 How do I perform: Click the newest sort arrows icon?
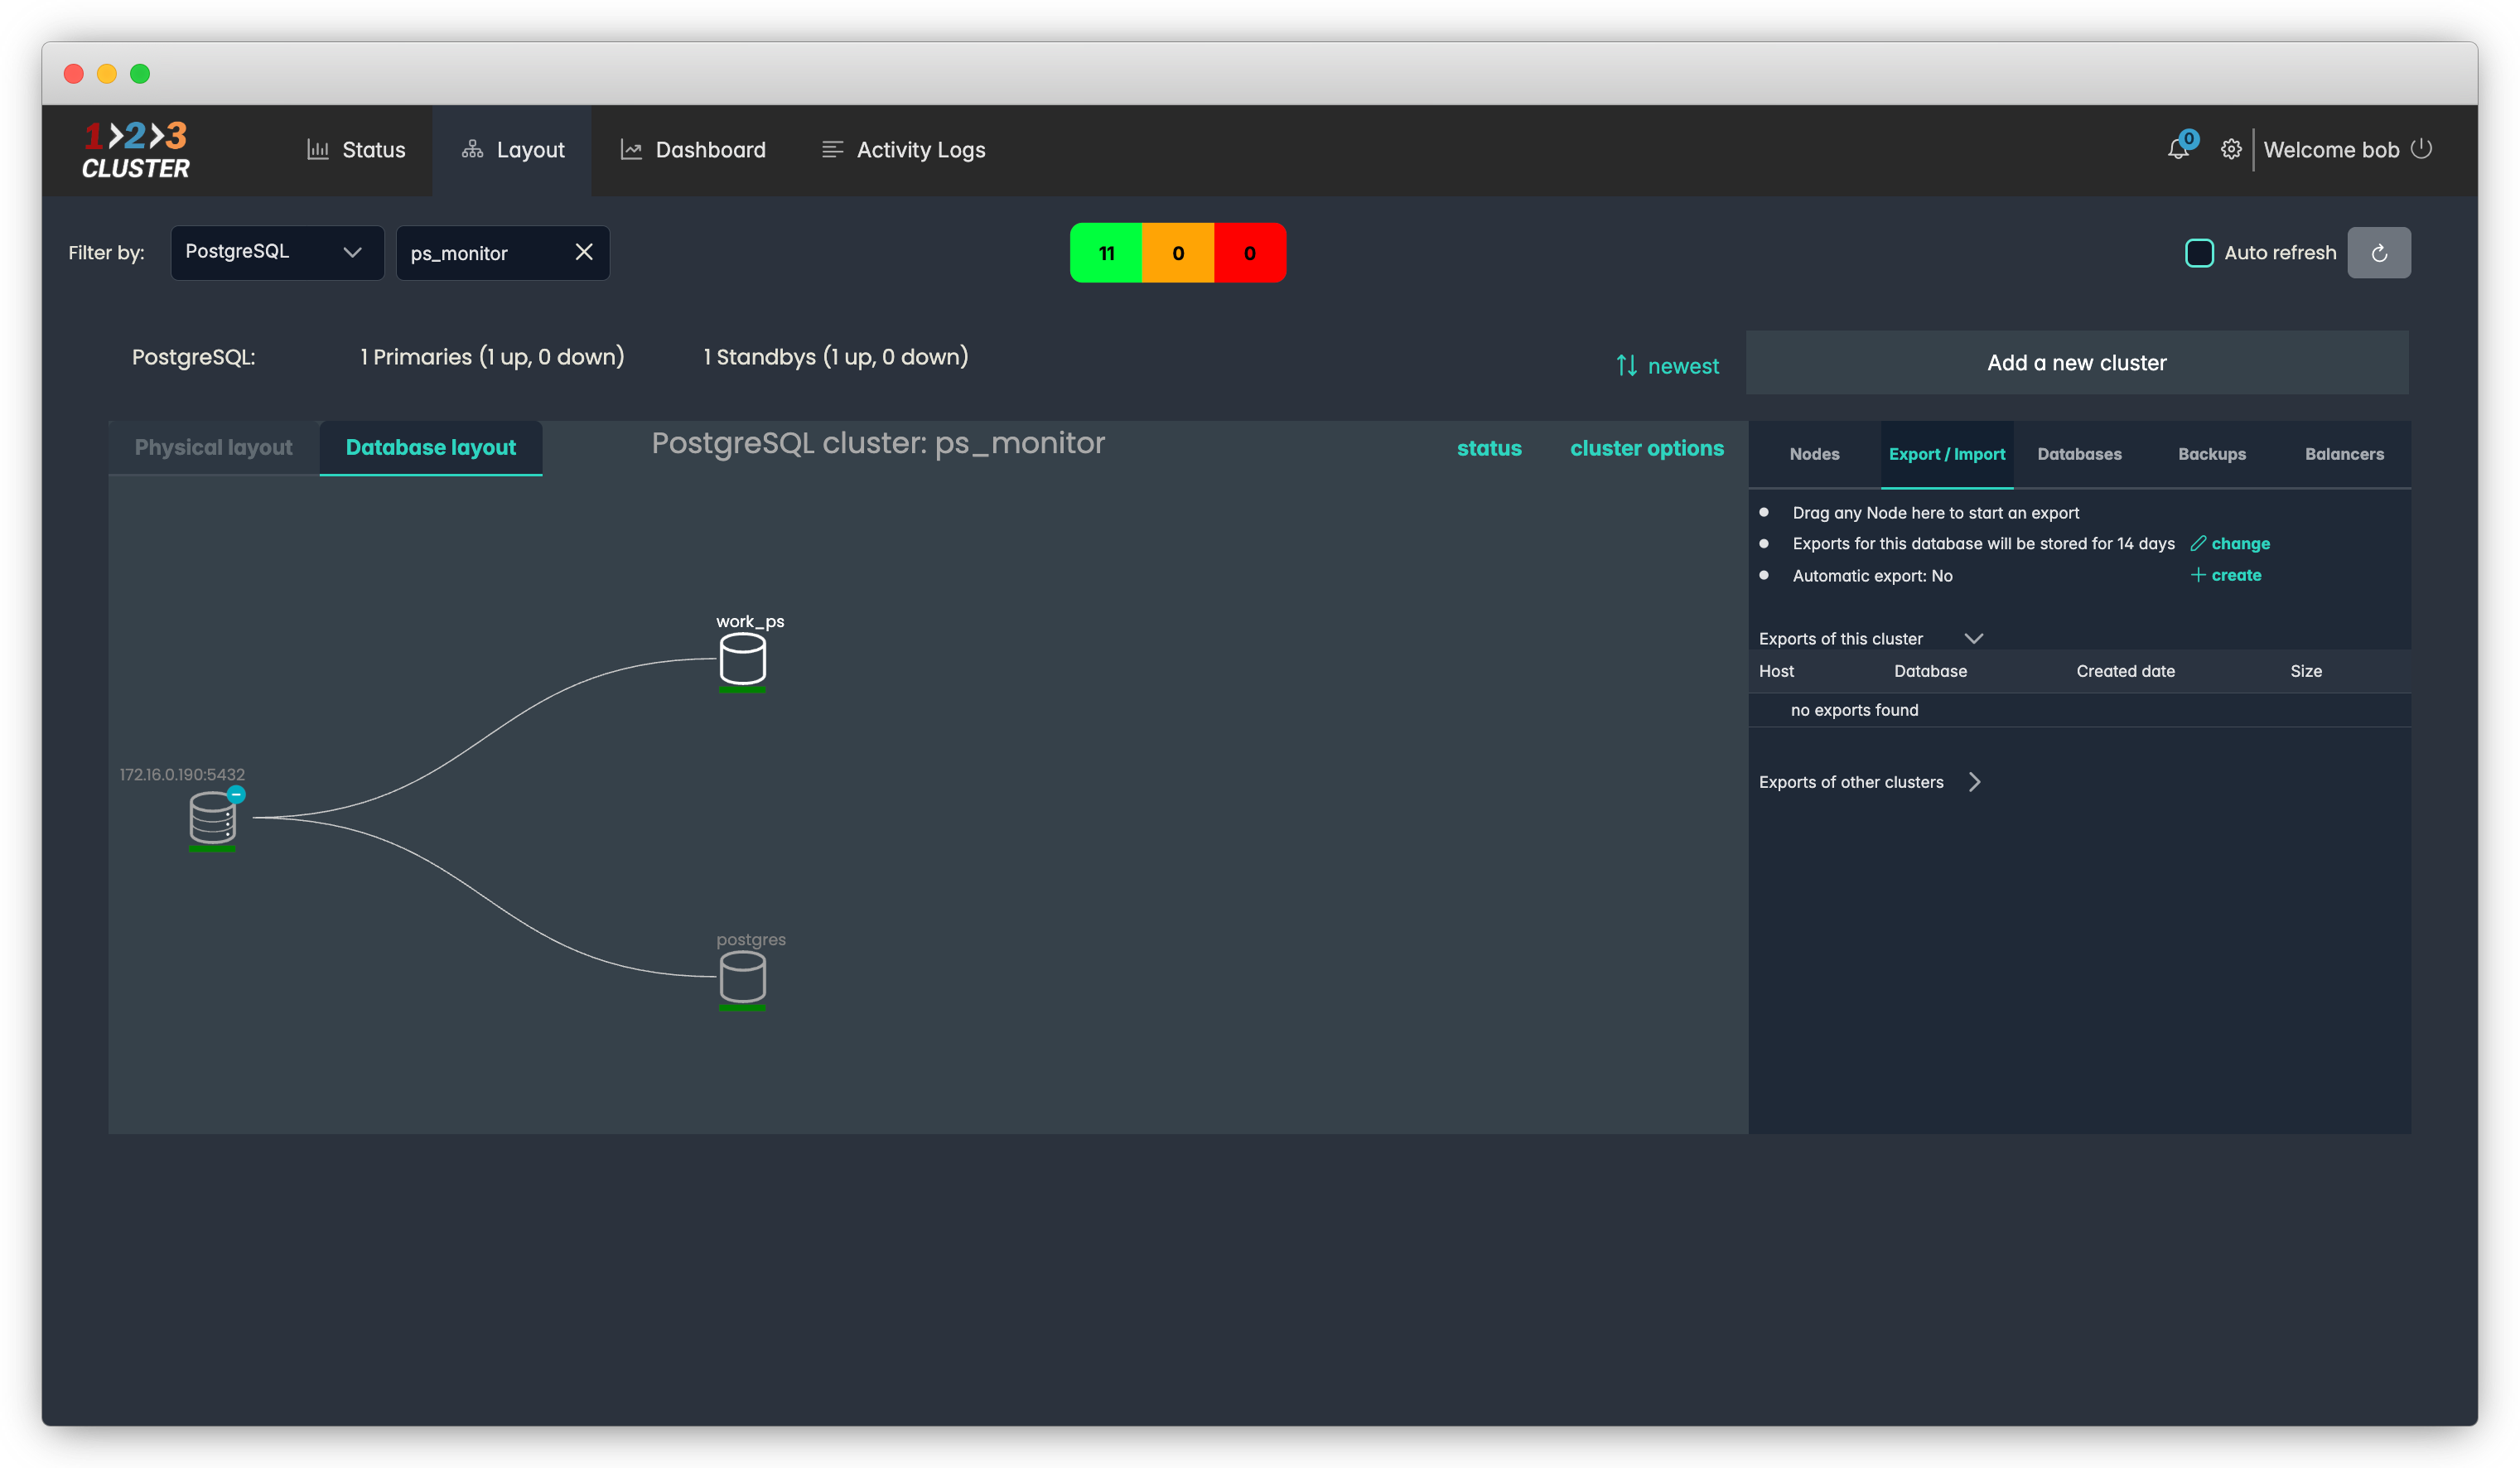click(x=1627, y=366)
